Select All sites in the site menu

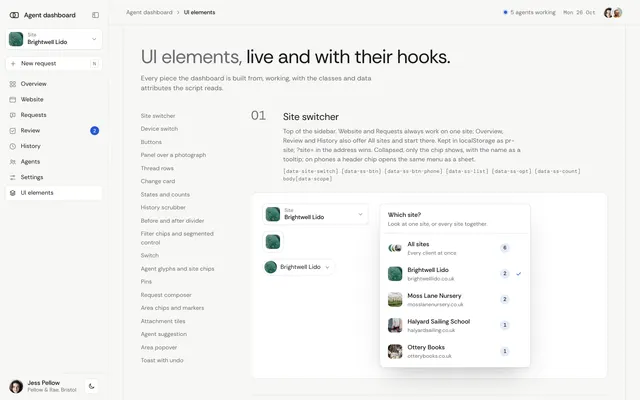[x=455, y=248]
